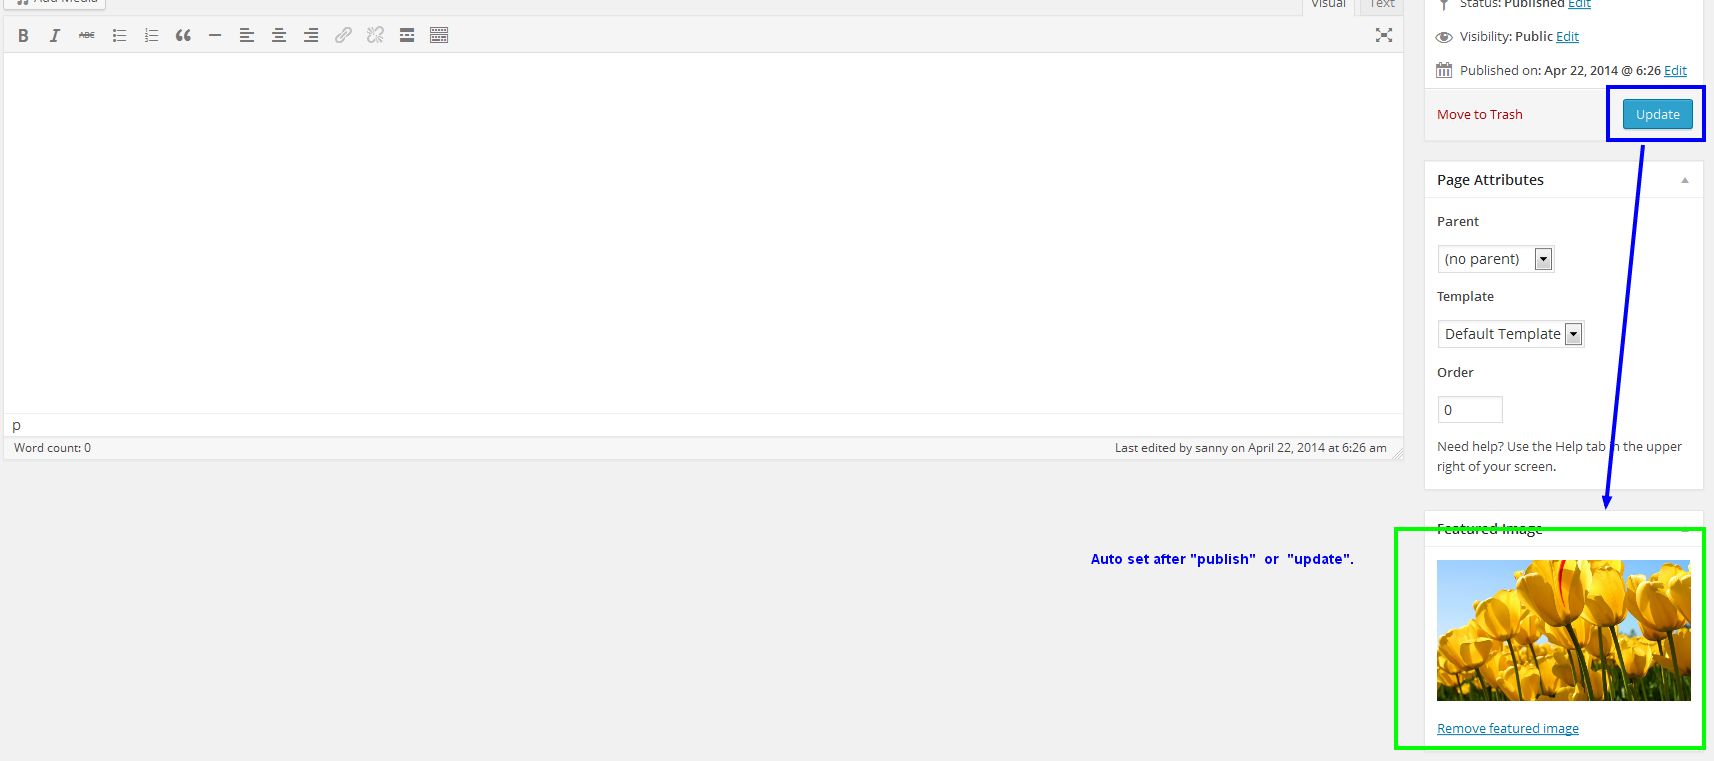The width and height of the screenshot is (1714, 761).
Task: Toggle bold formatting in editor toolbar
Action: pos(23,35)
